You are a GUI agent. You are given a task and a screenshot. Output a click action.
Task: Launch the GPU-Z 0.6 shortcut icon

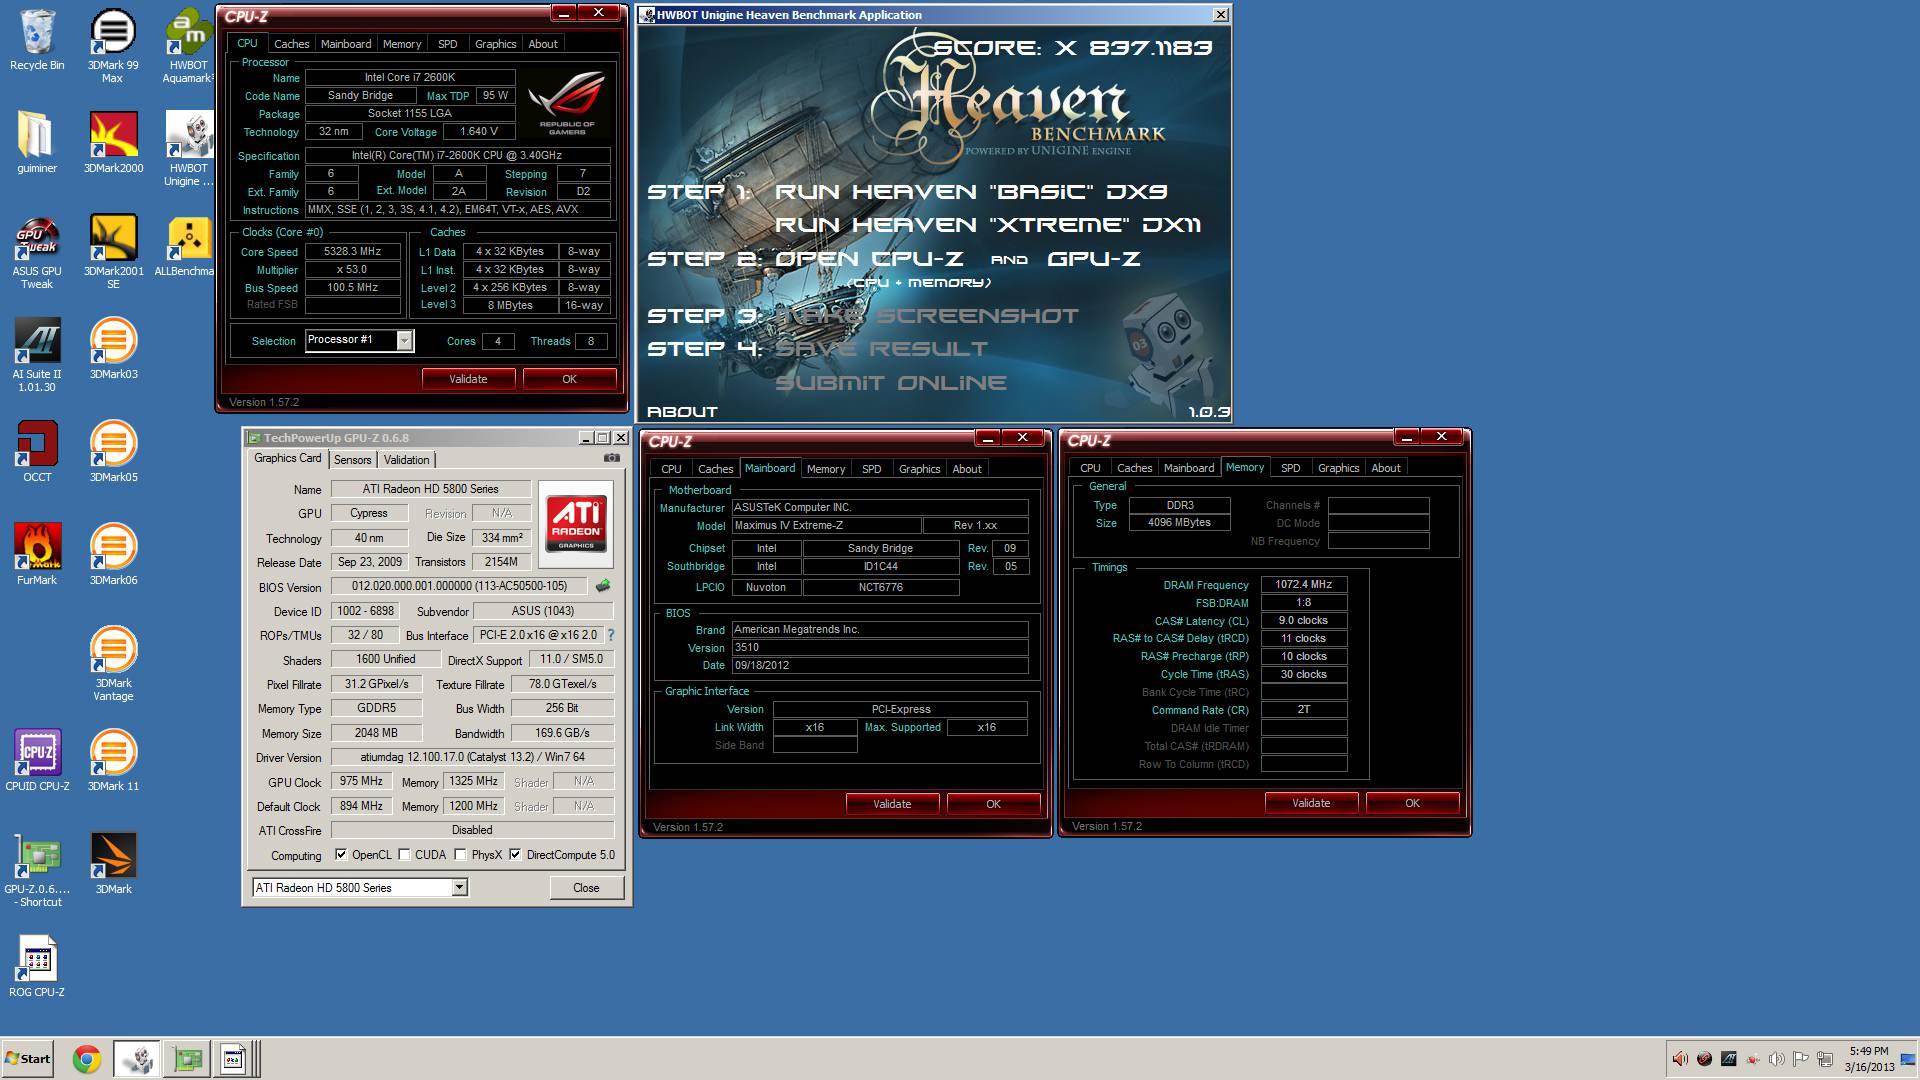tap(37, 870)
